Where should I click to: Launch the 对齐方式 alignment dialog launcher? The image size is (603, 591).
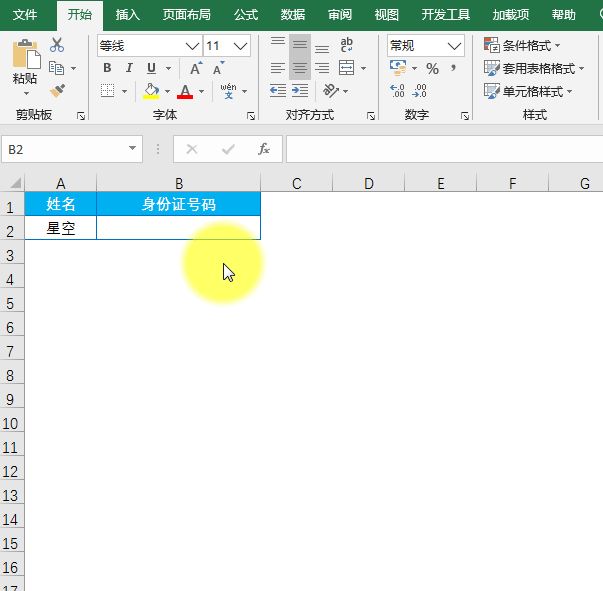(371, 116)
